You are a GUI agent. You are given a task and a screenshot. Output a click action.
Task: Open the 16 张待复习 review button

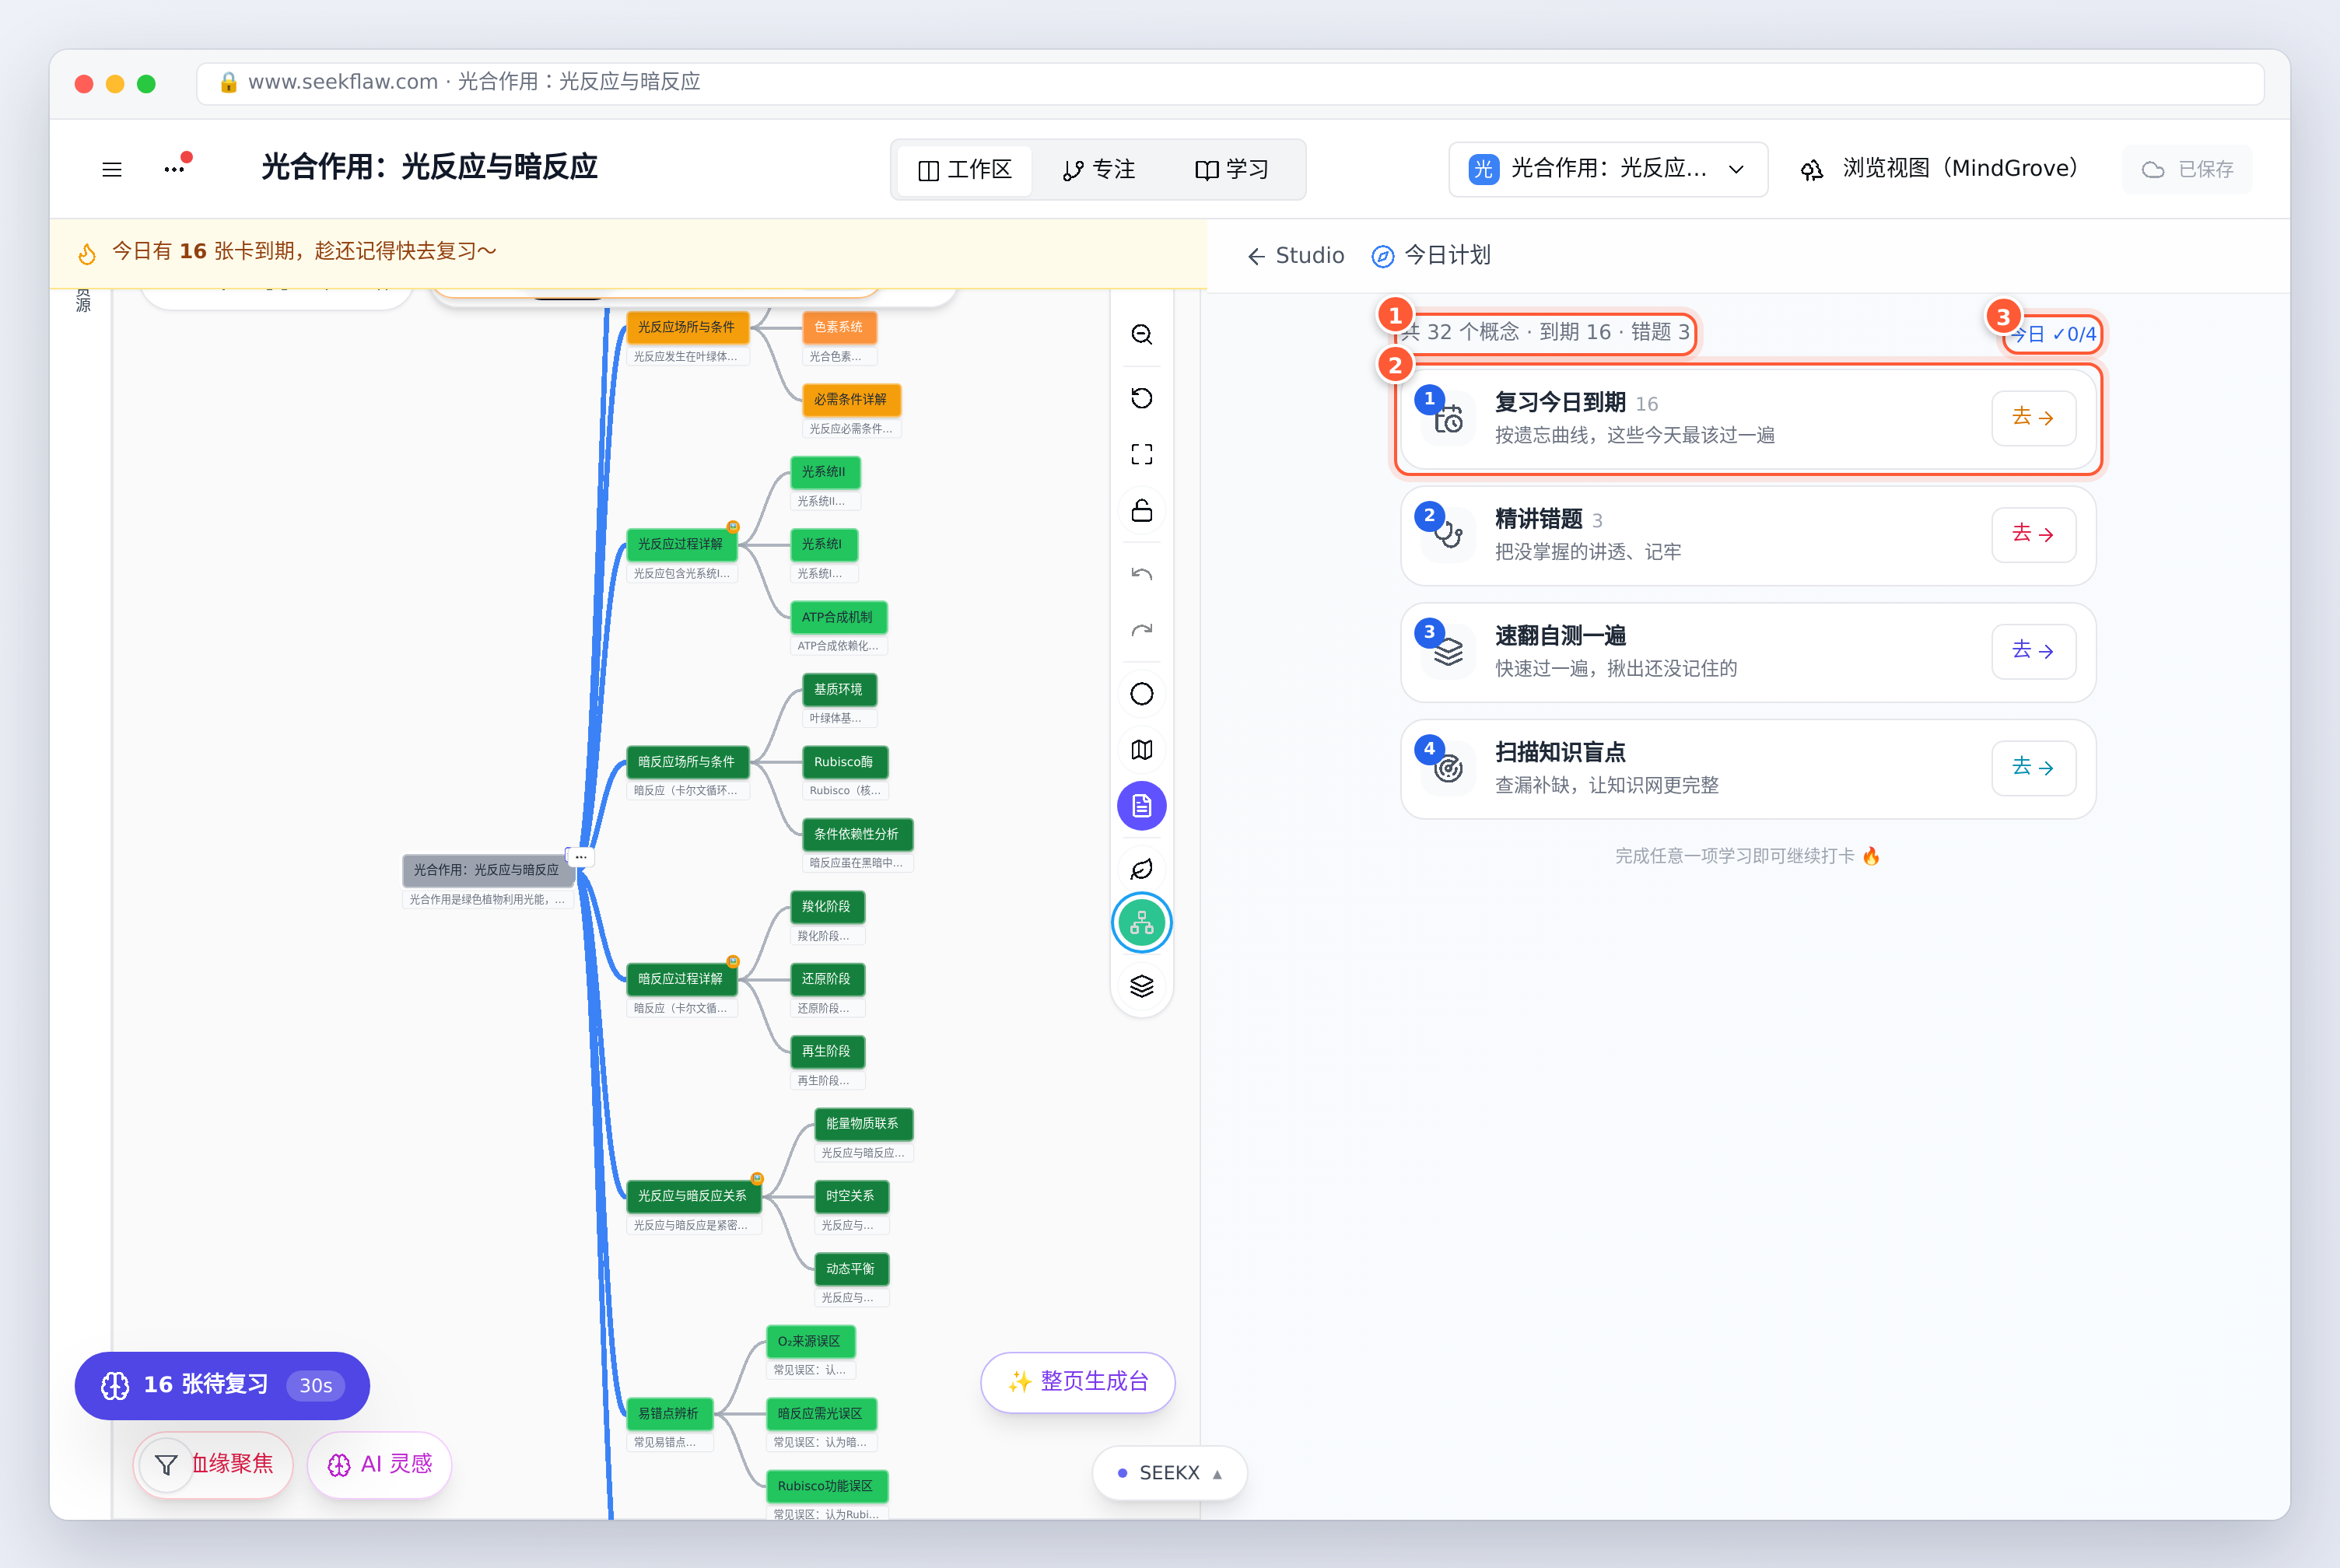coord(222,1386)
